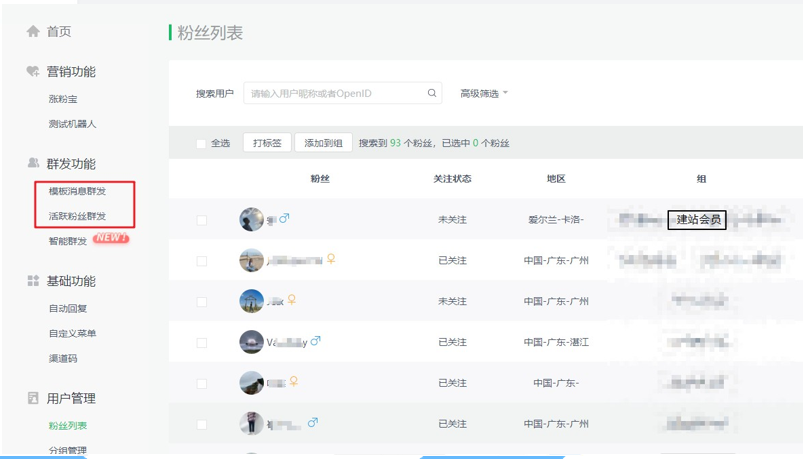Image resolution: width=803 pixels, height=459 pixels.
Task: Click the 营销功能 heart icon
Action: click(33, 72)
